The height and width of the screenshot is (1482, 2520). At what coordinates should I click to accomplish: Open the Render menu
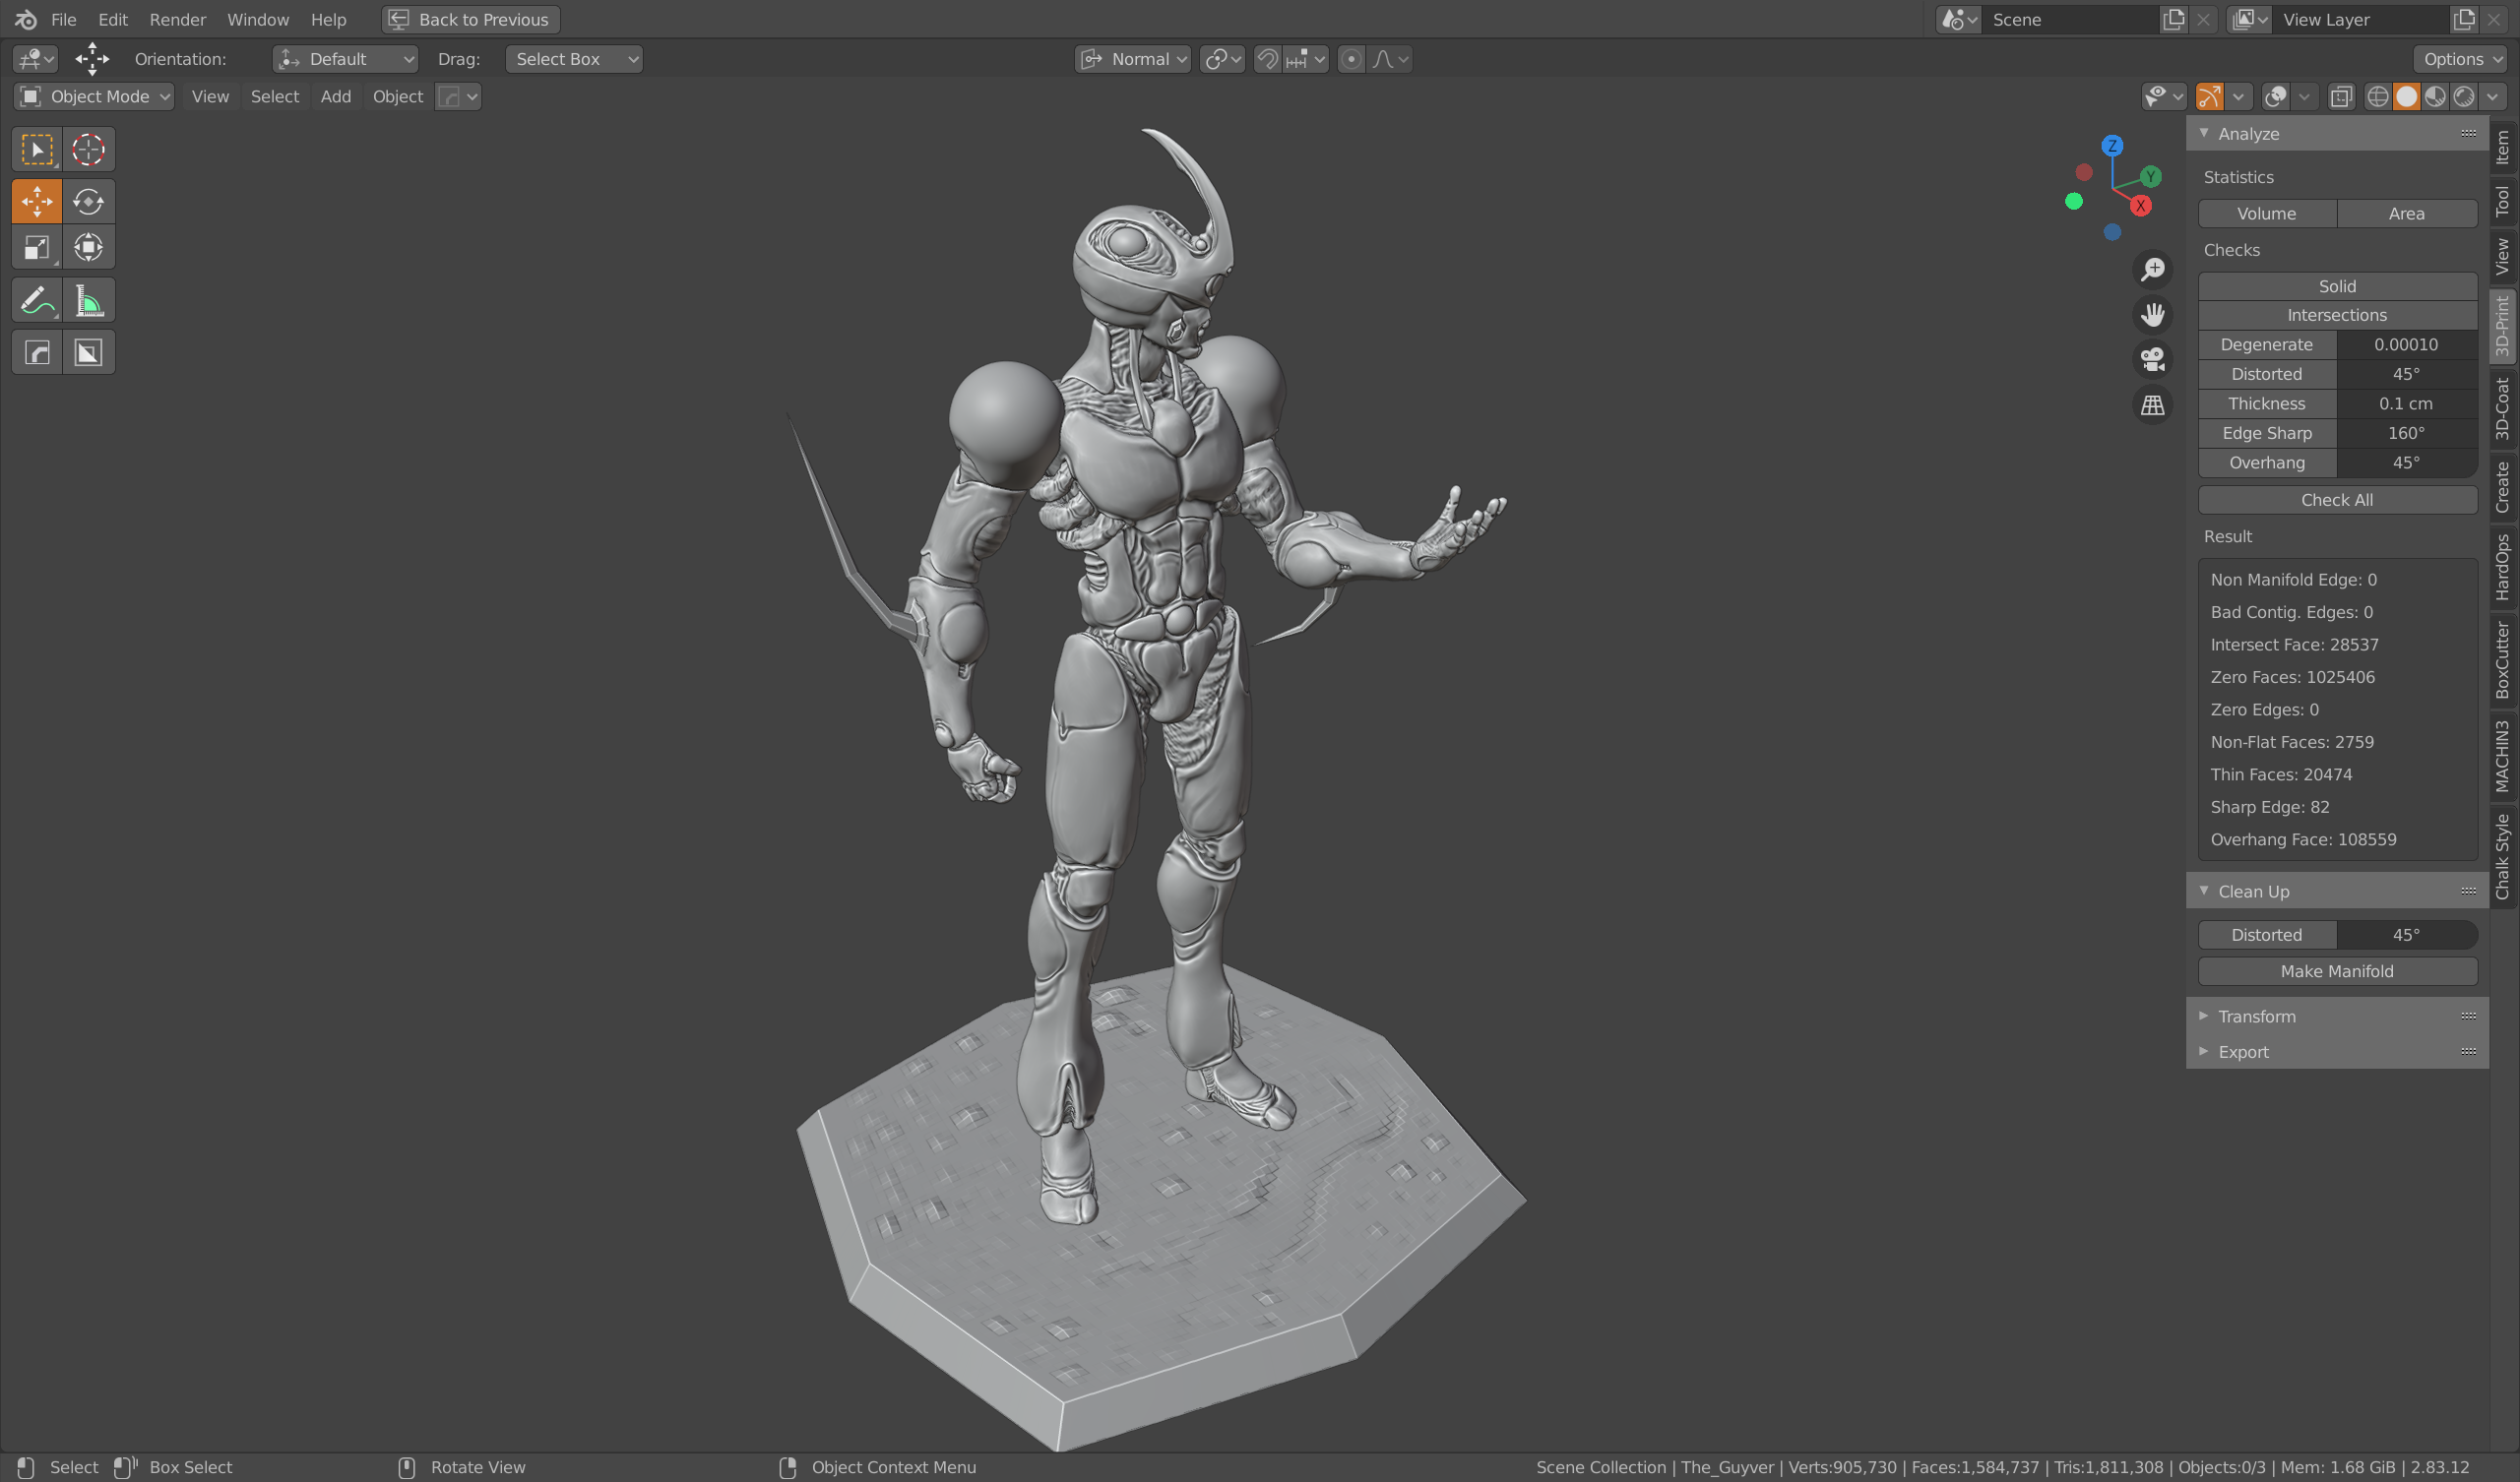[x=177, y=19]
